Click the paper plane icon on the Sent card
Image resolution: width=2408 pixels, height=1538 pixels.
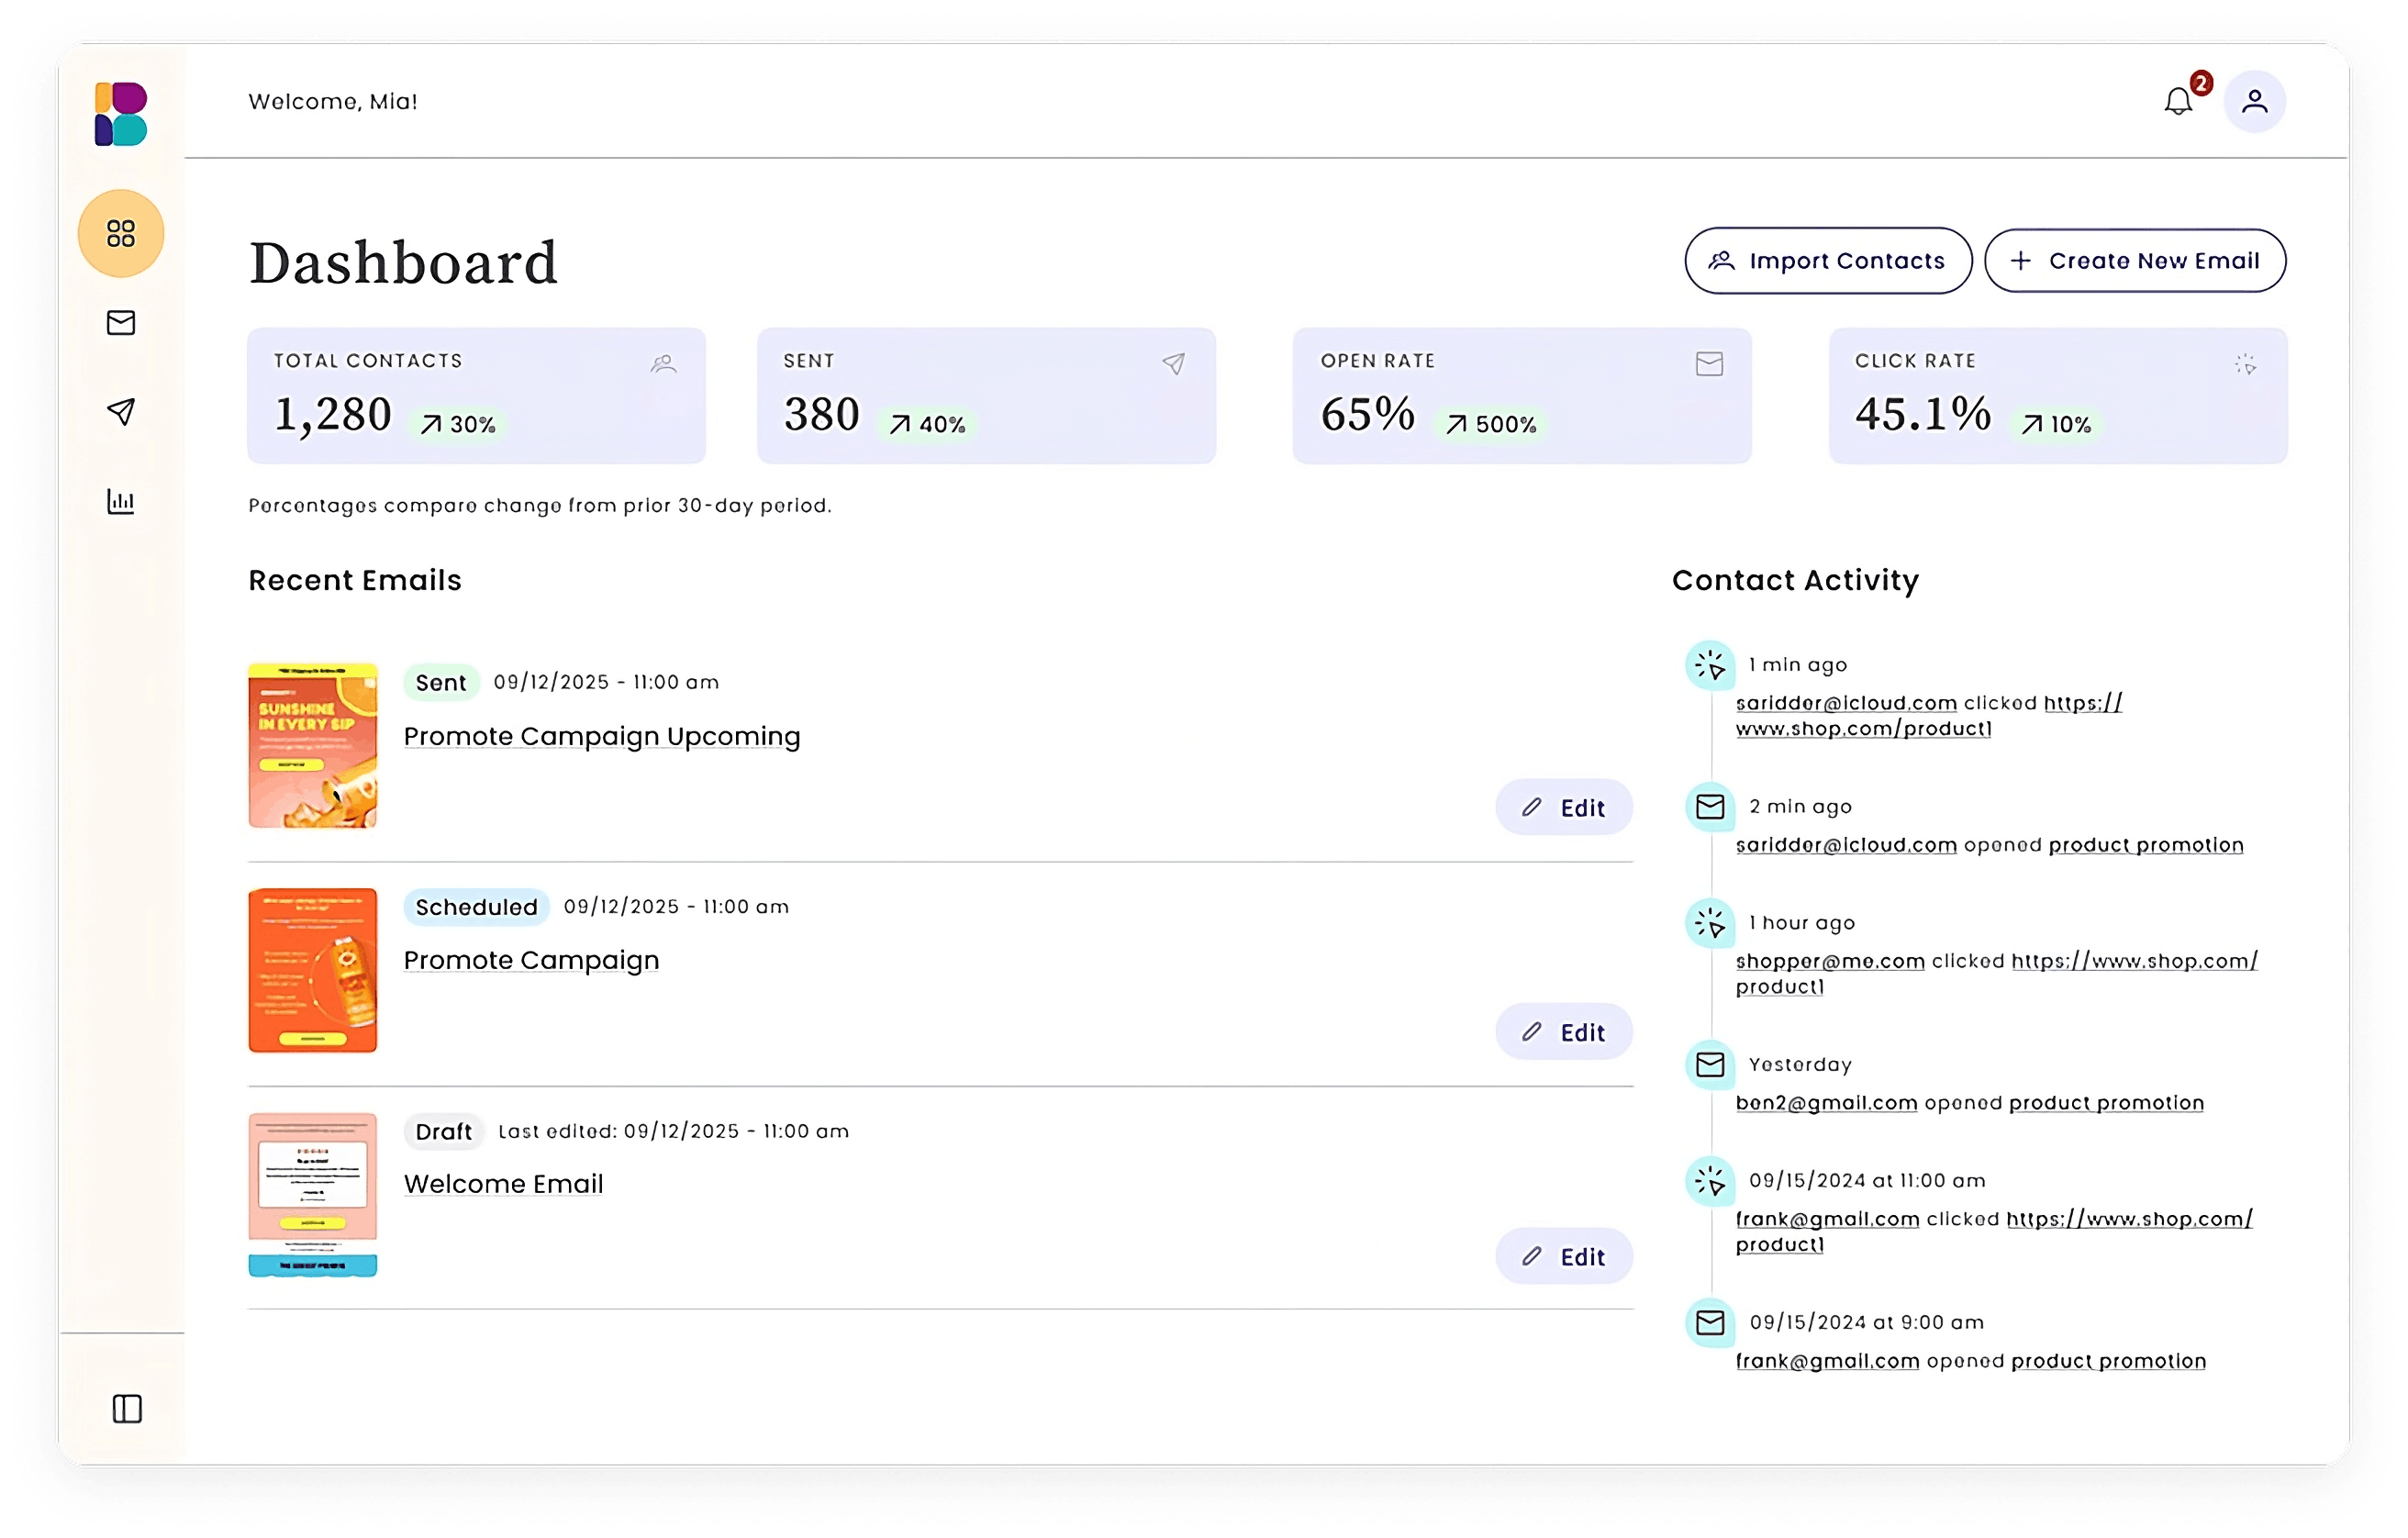[1172, 363]
